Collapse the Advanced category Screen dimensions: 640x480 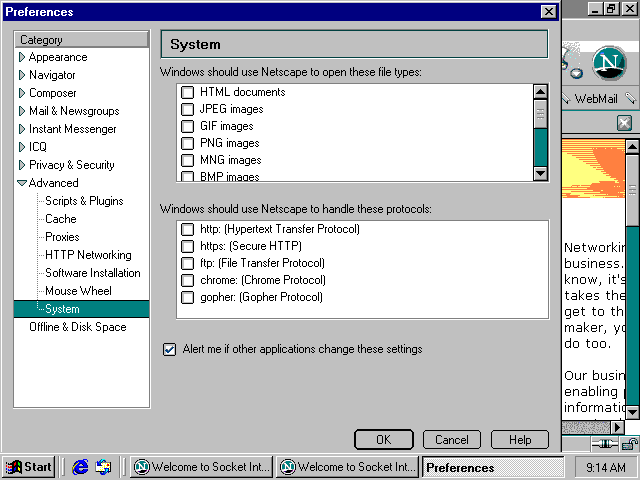(22, 183)
